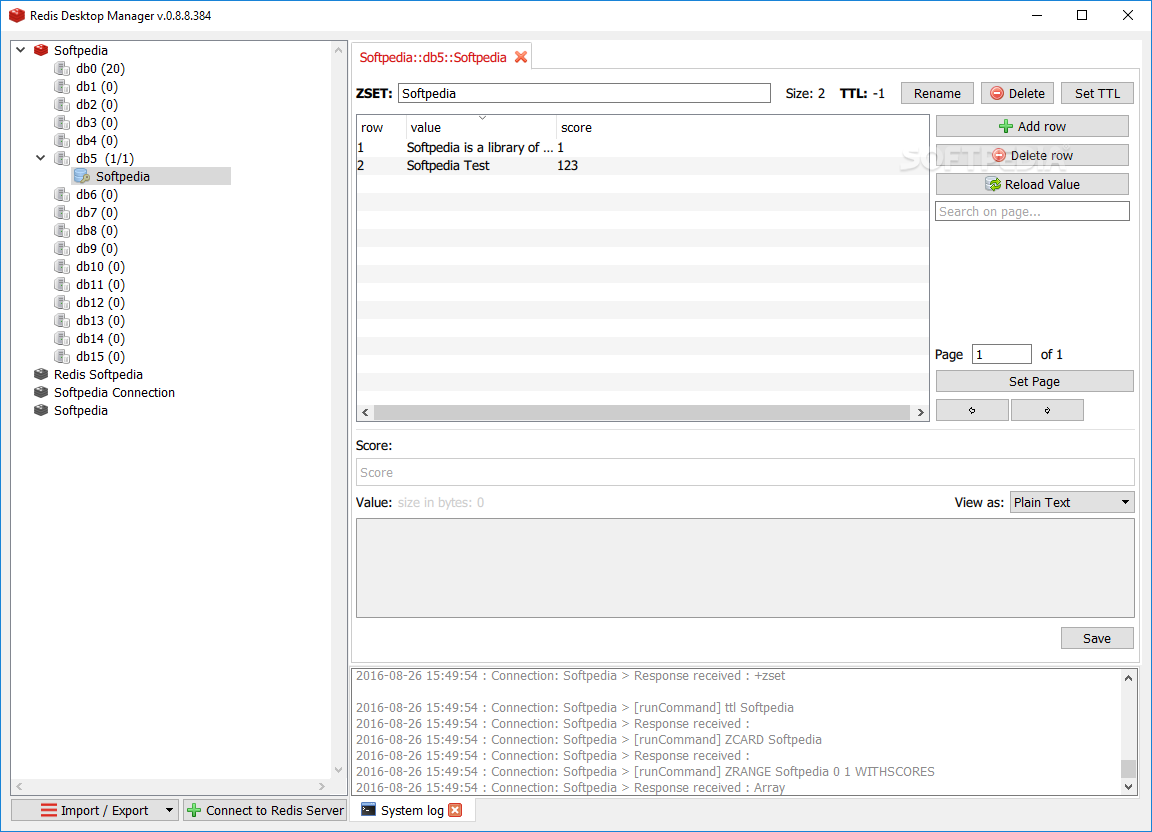1152x832 pixels.
Task: Click the db15 database icon
Action: point(62,356)
